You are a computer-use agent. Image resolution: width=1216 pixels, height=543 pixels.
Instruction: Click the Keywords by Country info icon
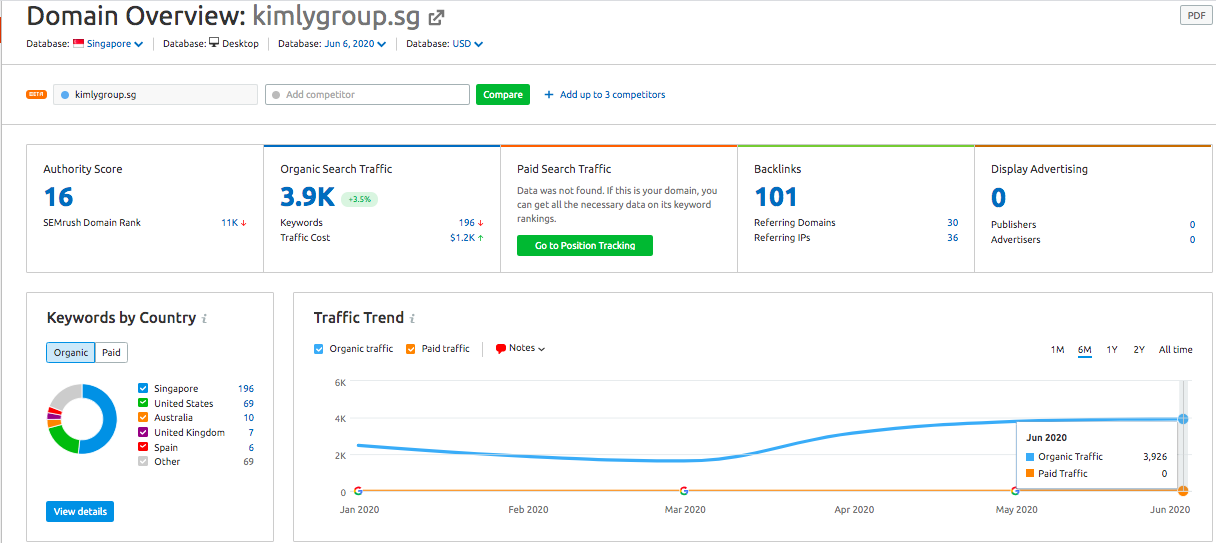pos(204,319)
